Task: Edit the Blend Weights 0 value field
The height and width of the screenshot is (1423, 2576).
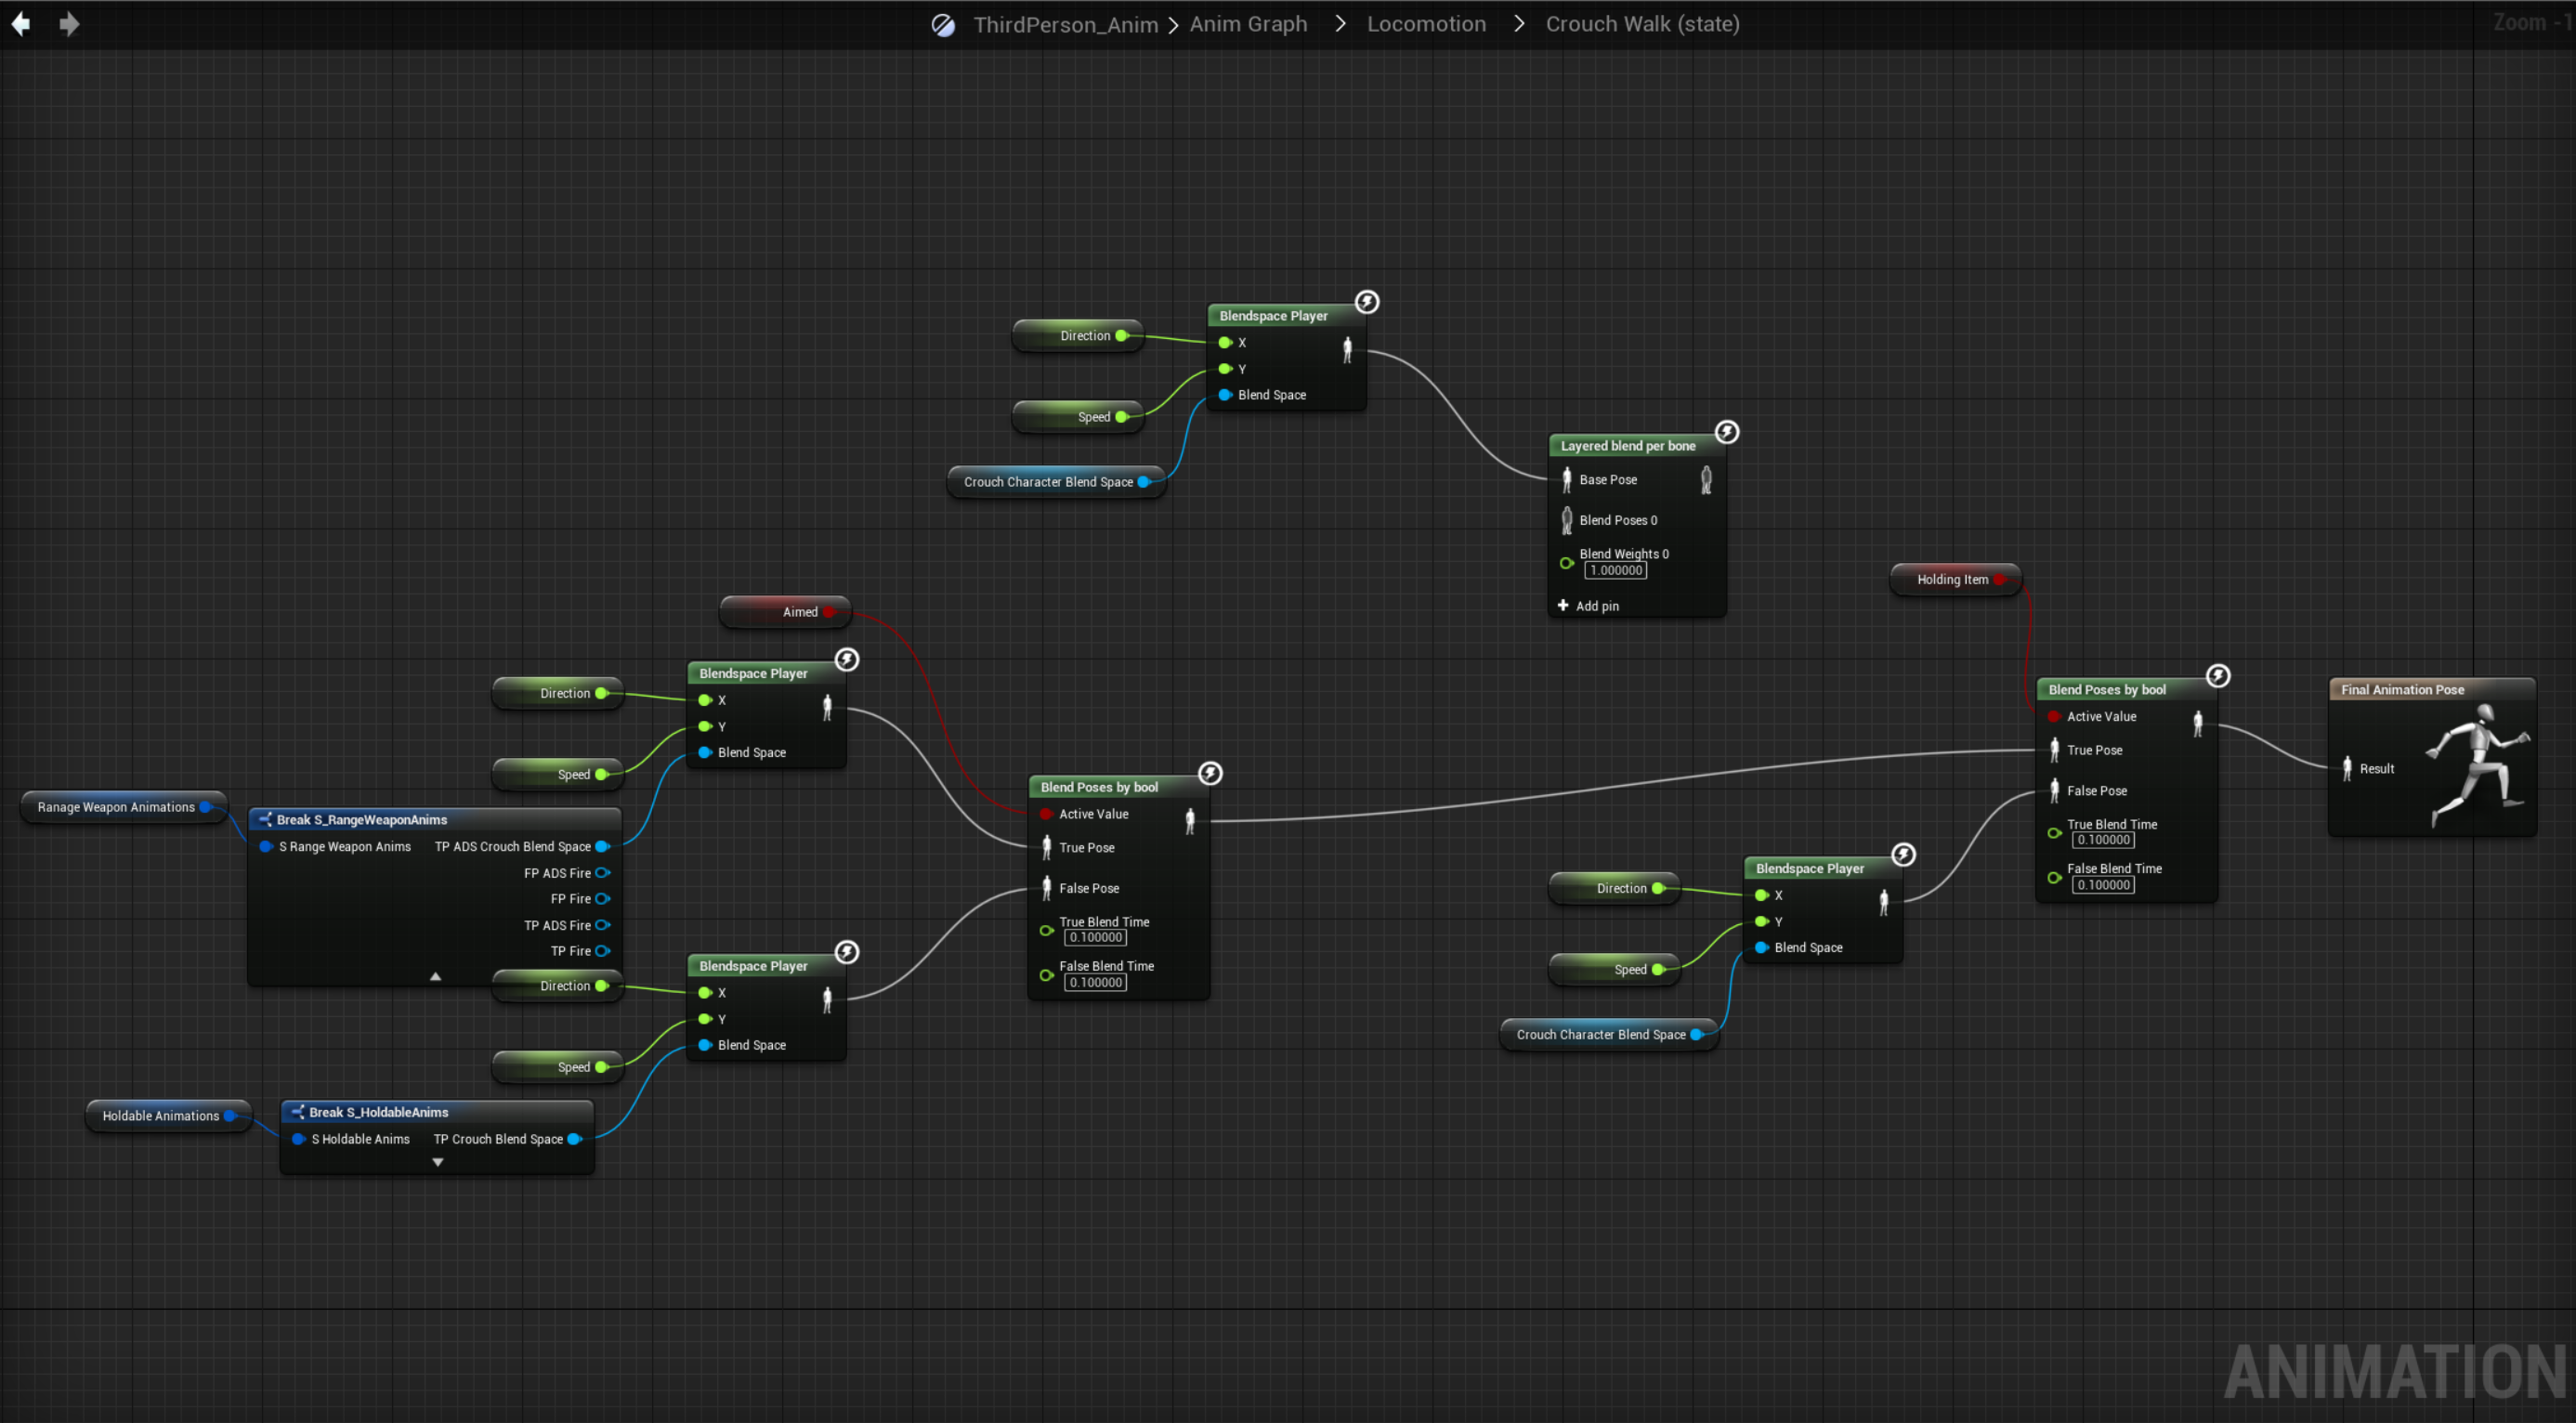Action: (1615, 571)
